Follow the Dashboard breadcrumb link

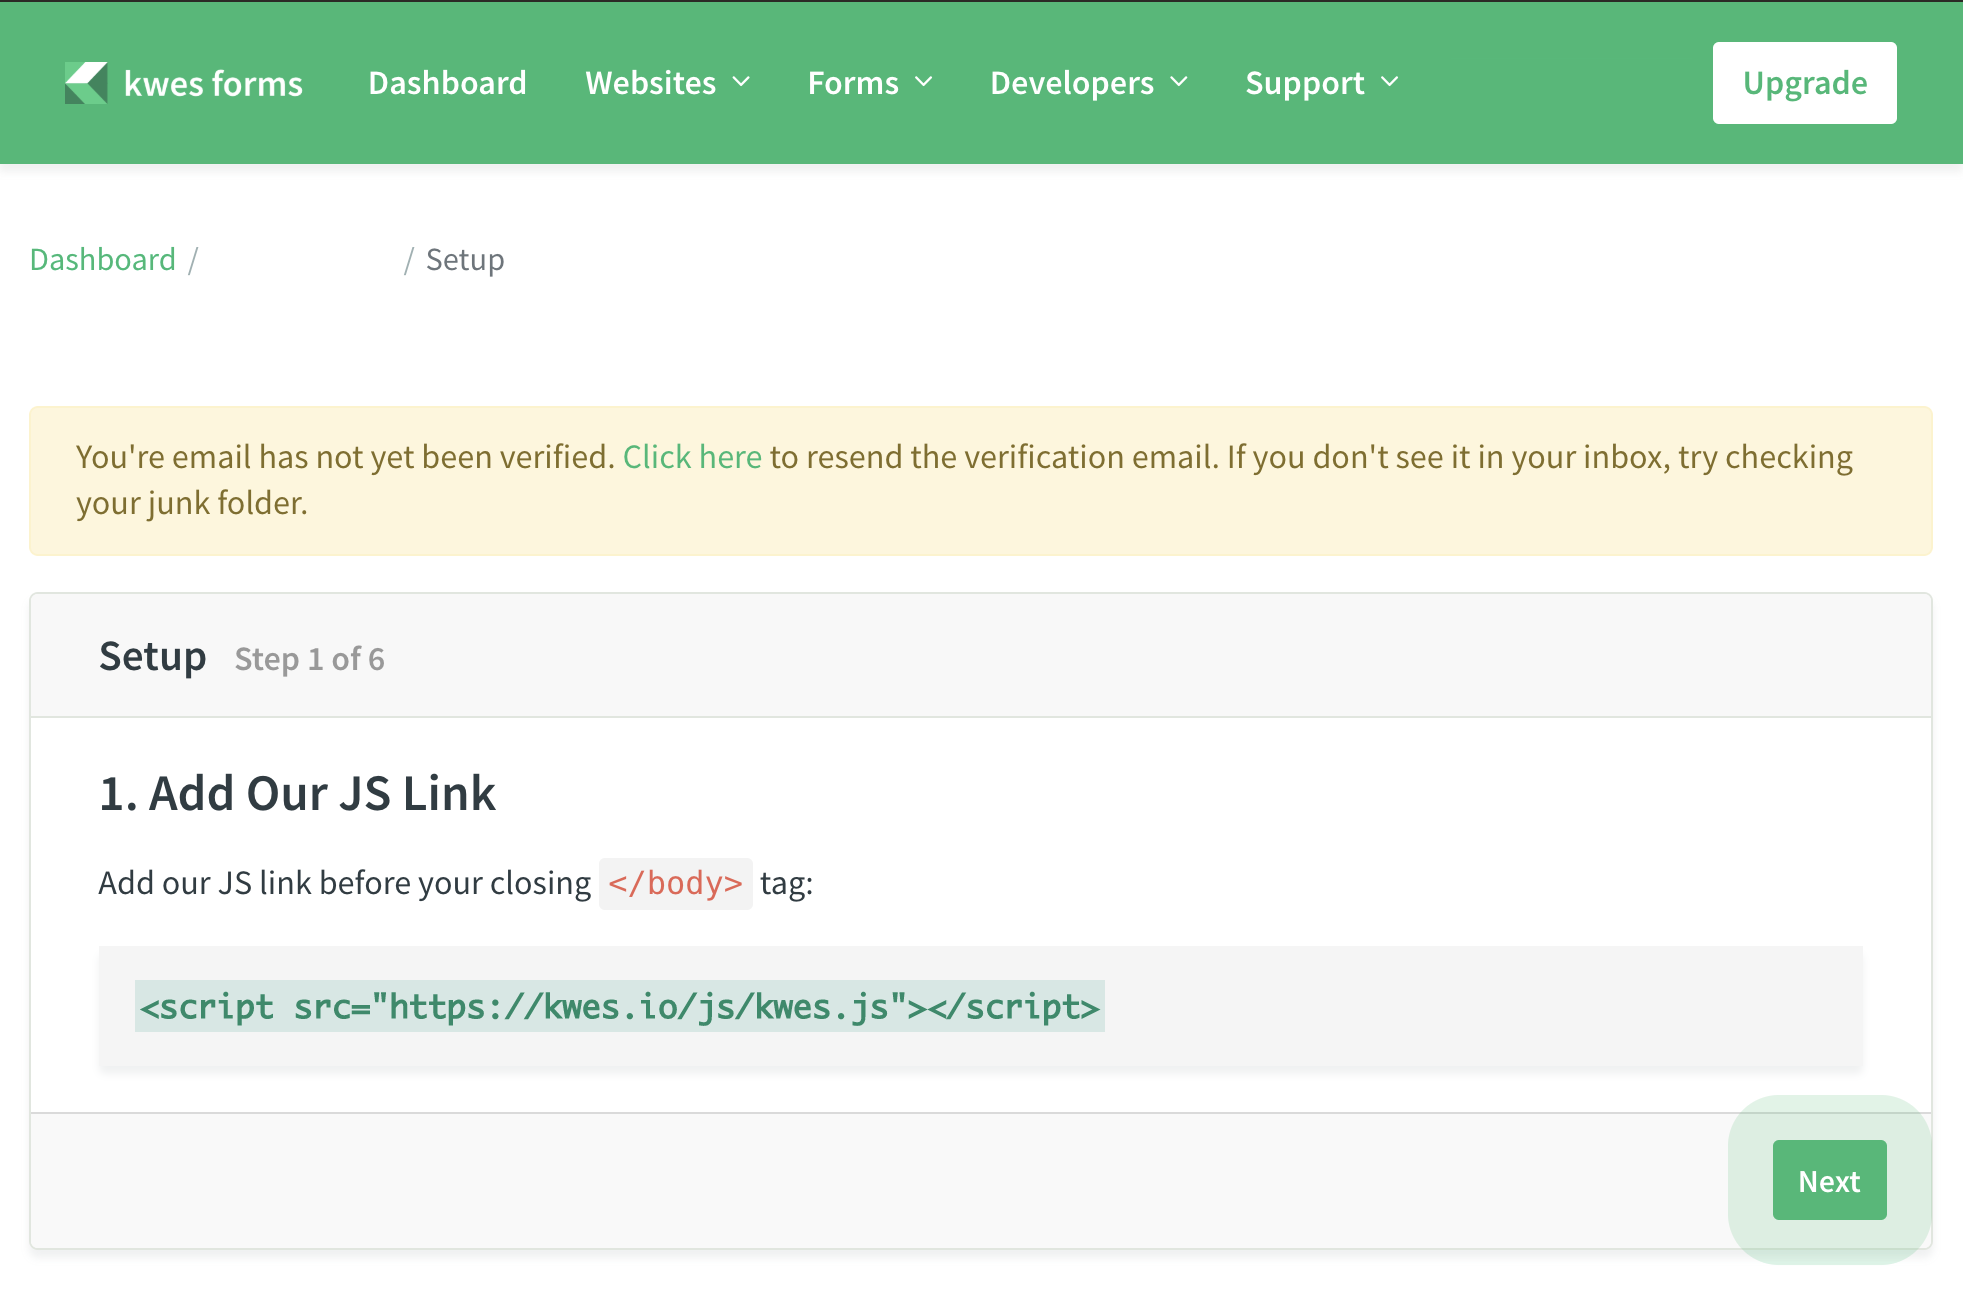coord(103,260)
